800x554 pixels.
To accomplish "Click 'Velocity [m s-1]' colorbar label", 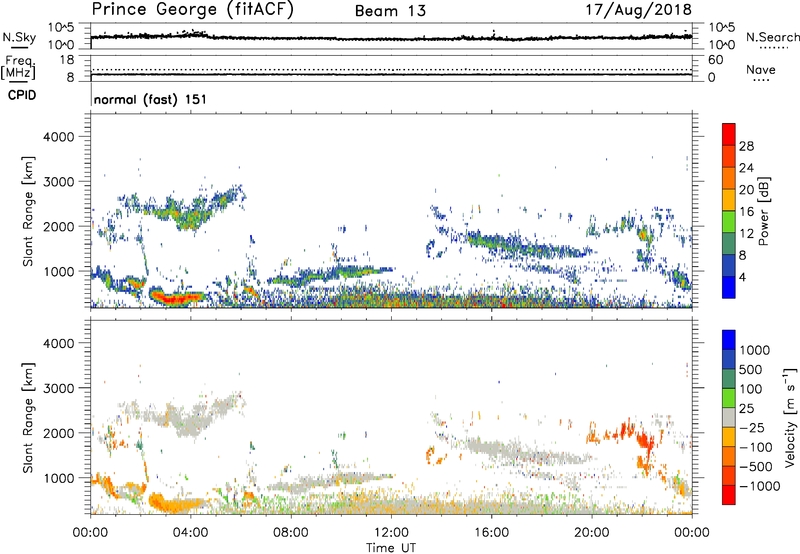I will 790,417.
